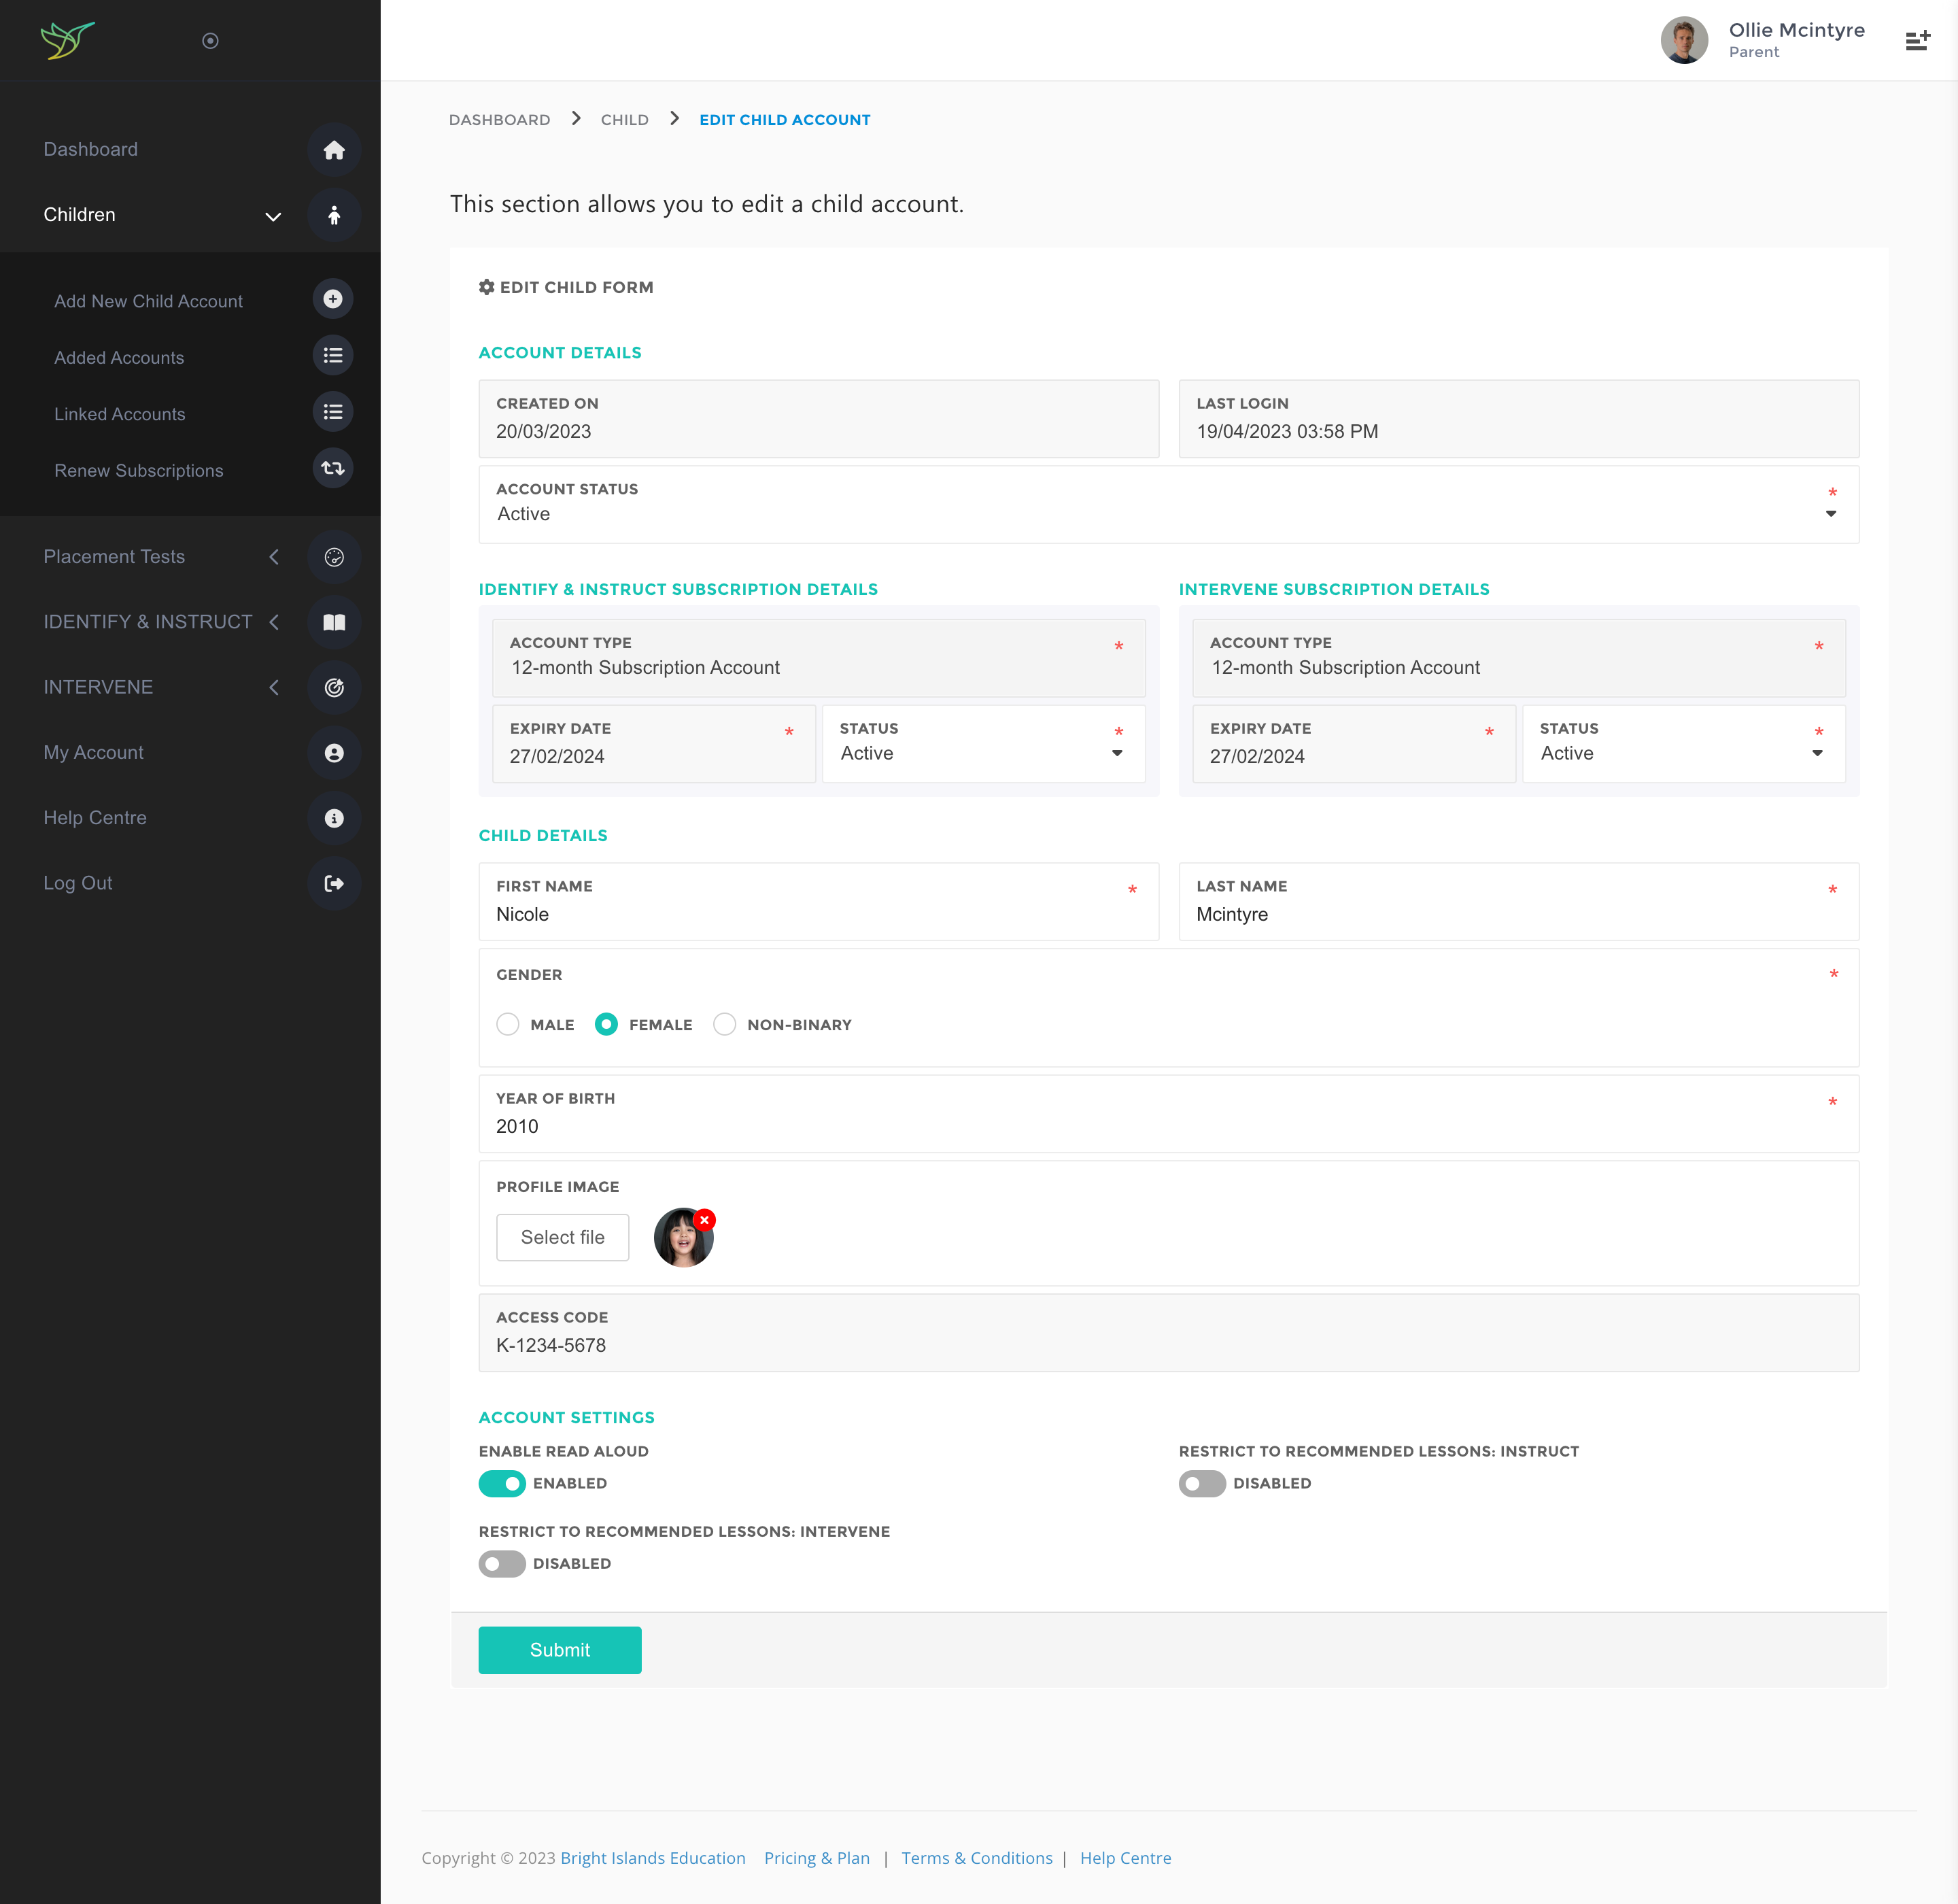The width and height of the screenshot is (1958, 1904).
Task: Click the Log Out exit icon
Action: point(334,883)
